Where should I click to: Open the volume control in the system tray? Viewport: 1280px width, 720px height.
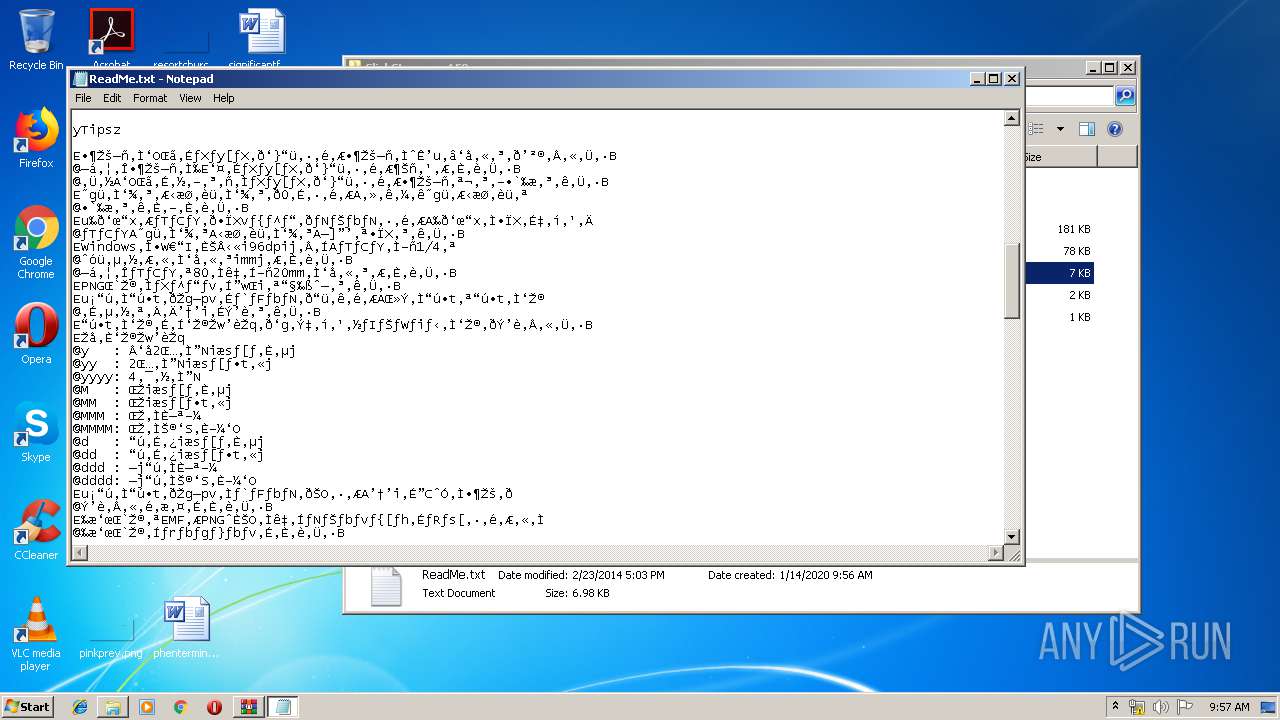point(1161,707)
